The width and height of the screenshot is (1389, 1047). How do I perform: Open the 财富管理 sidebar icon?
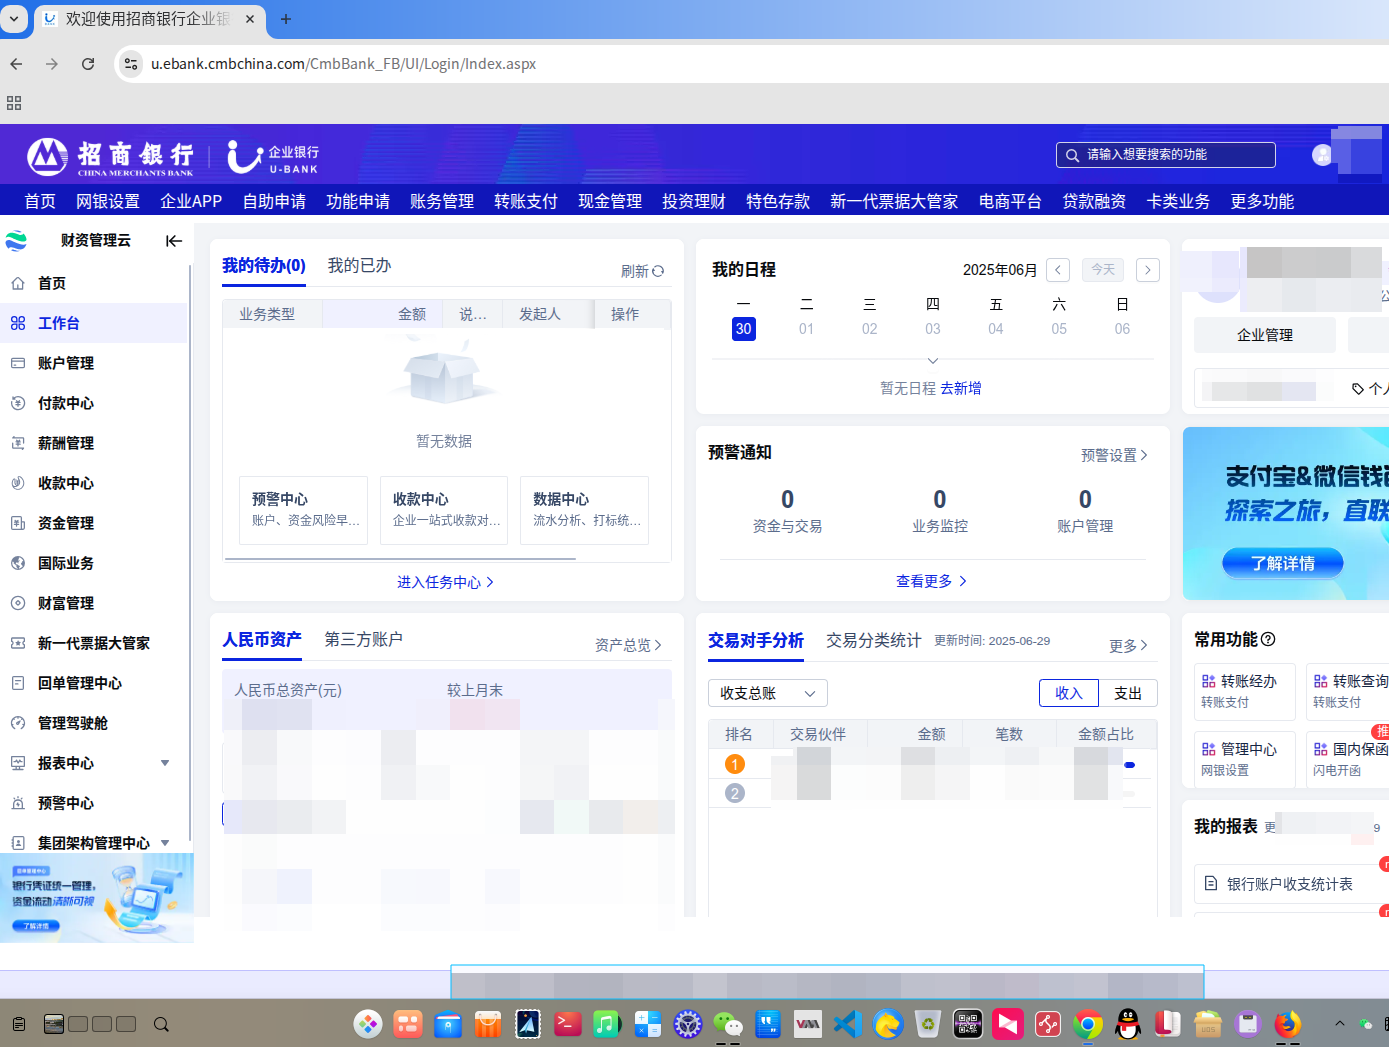(18, 603)
